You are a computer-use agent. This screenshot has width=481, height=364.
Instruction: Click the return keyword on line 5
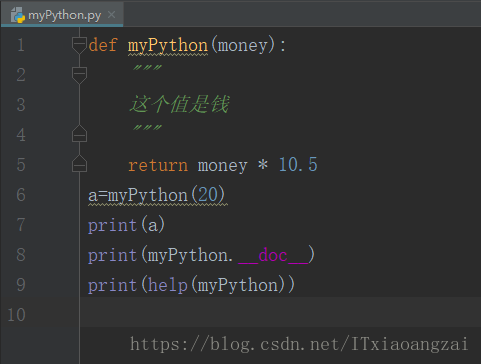[158, 165]
